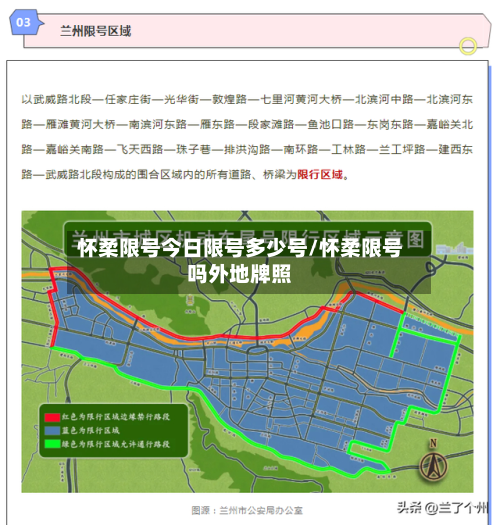Viewport: 500px width, 525px height.
Task: Click the words "南滨河东路" in the paragraph
Action: pos(157,124)
